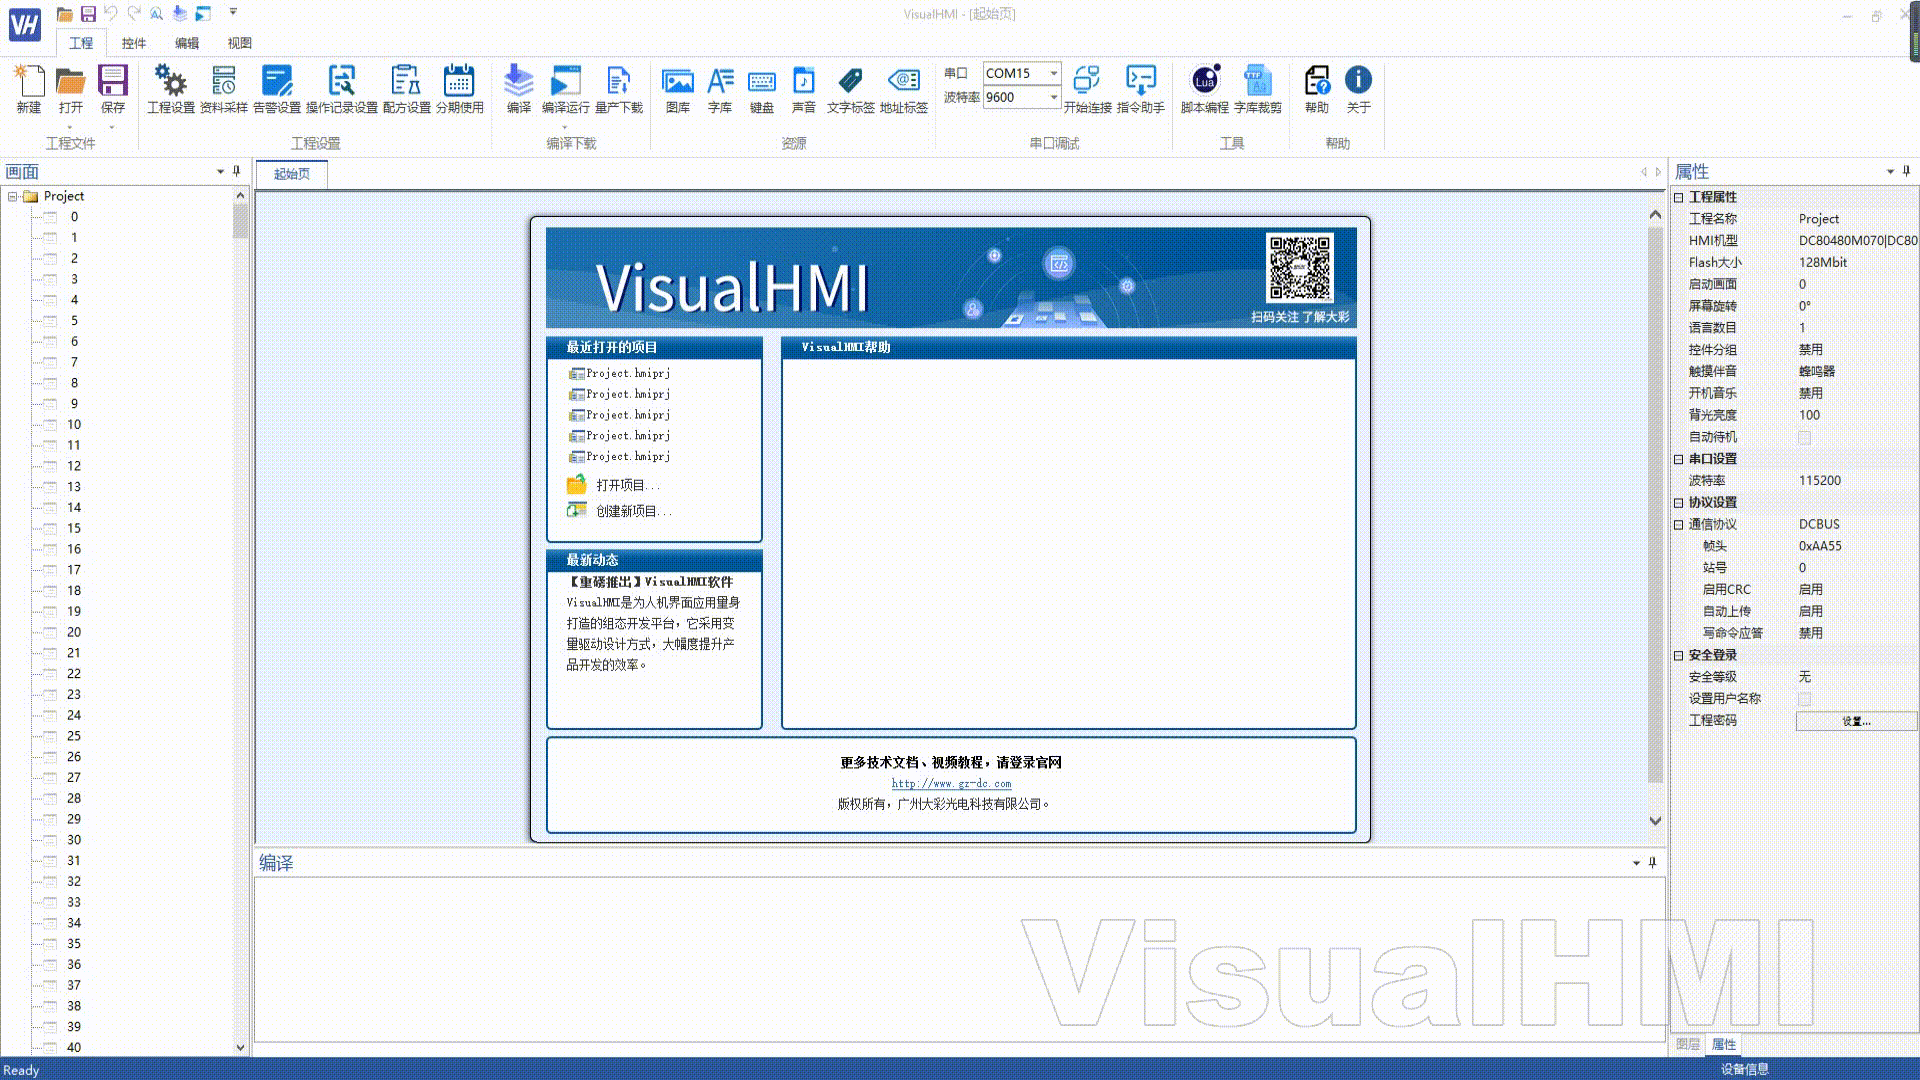Collapse the 协议设置 section
The image size is (1920, 1080).
(x=1679, y=503)
